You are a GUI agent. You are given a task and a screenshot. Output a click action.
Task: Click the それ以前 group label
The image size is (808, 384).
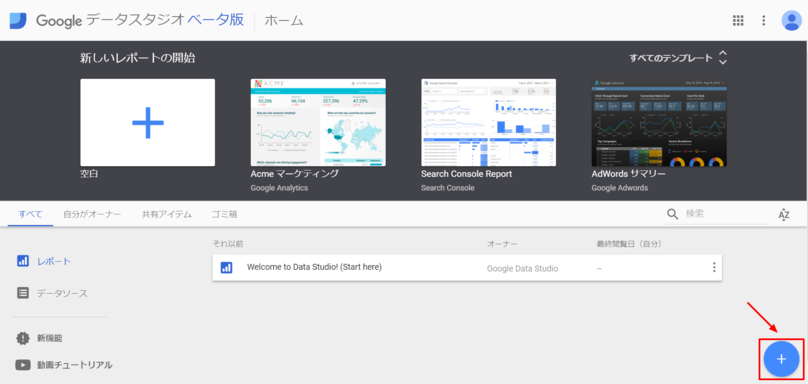(x=228, y=243)
